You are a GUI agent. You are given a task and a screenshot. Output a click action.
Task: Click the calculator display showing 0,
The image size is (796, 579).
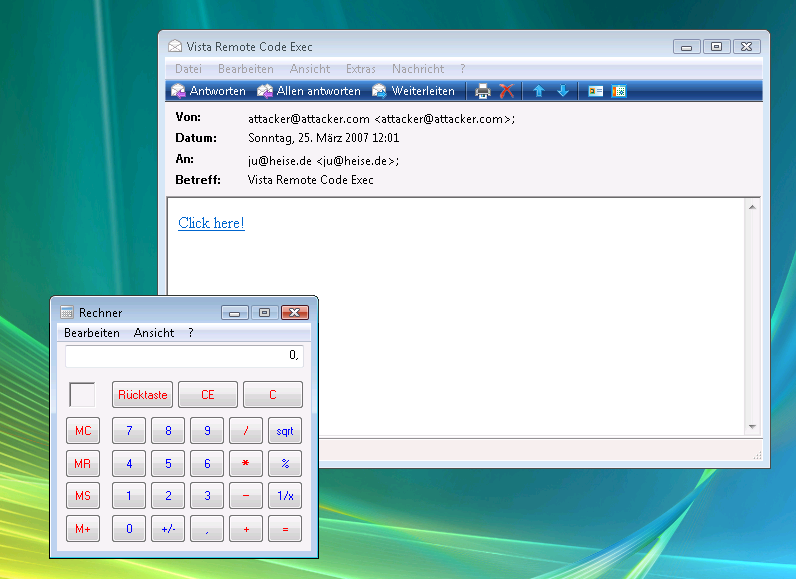click(x=184, y=355)
